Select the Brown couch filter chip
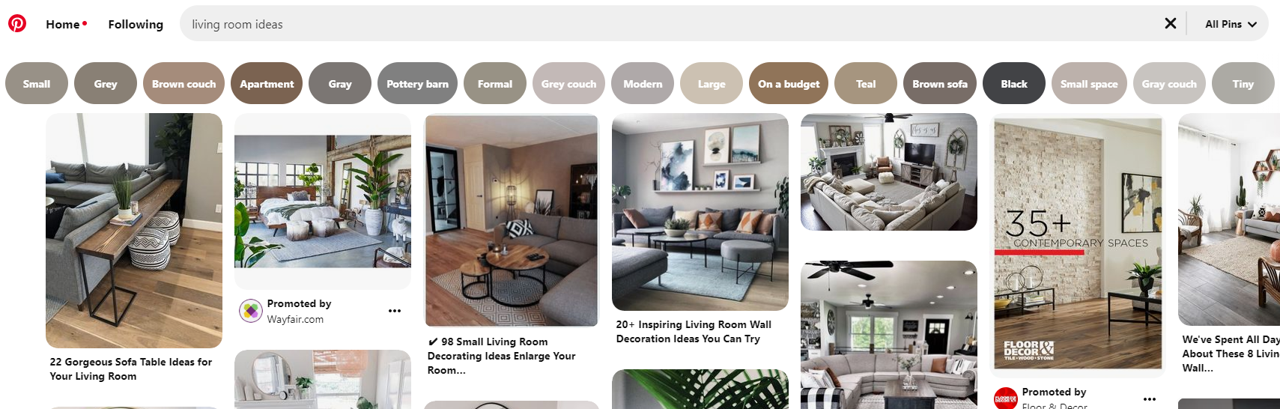Viewport: 1280px width, 409px height. point(184,84)
